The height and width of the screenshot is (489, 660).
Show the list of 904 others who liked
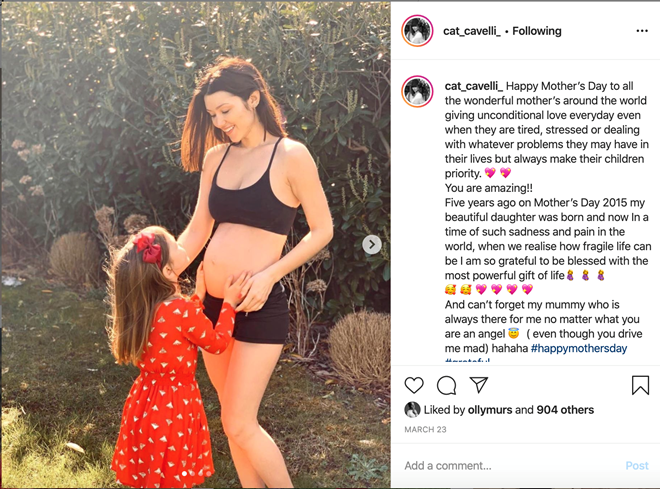pyautogui.click(x=565, y=410)
